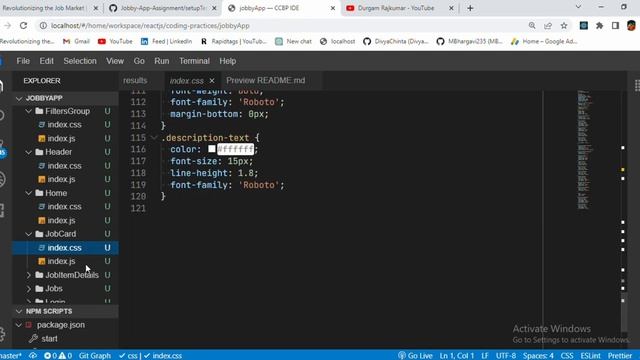Switch to Revolutionizing the Job Market tab
Image resolution: width=640 pixels, height=360 pixels.
tap(50, 8)
